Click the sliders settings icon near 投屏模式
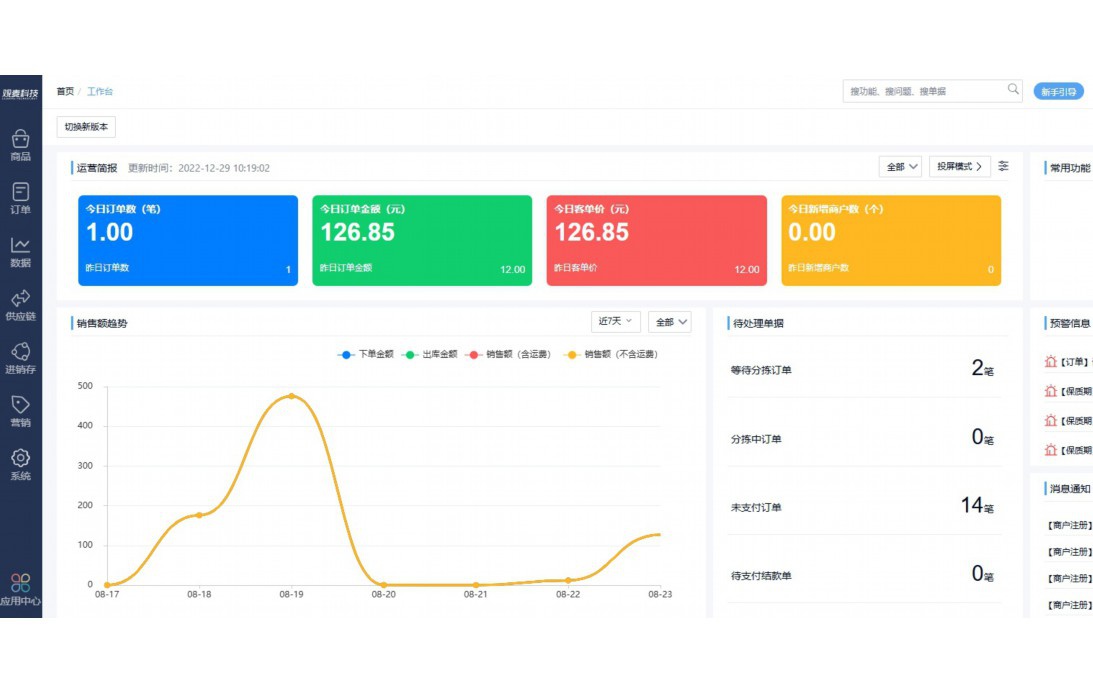The image size is (1093, 693). click(x=1003, y=166)
